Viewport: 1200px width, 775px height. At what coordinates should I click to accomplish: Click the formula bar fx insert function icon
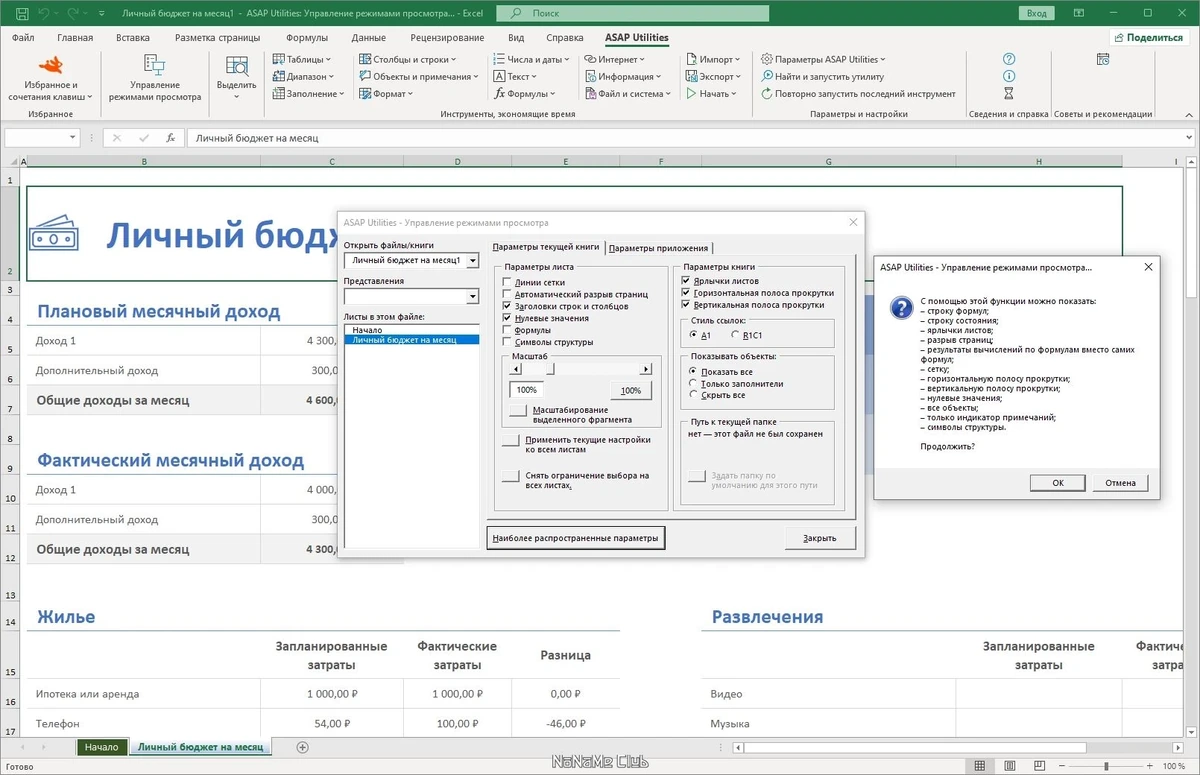171,138
